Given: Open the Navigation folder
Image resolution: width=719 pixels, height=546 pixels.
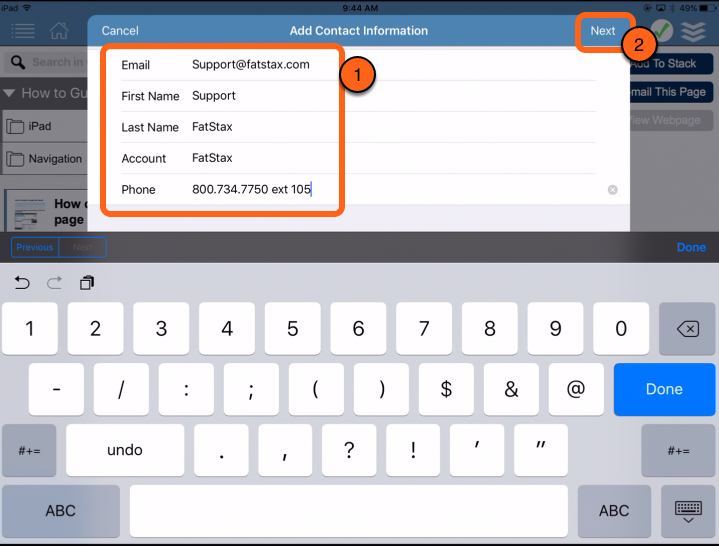Looking at the screenshot, I should tap(45, 159).
